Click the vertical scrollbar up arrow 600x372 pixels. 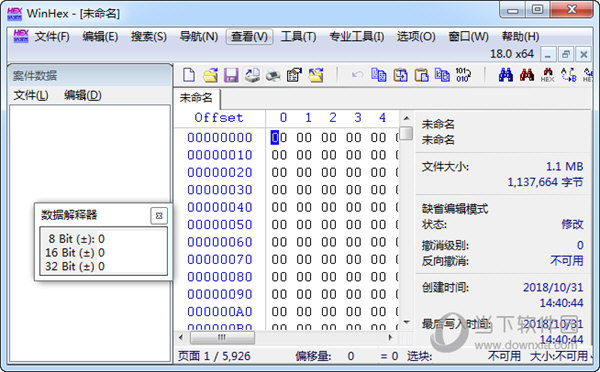pos(406,118)
